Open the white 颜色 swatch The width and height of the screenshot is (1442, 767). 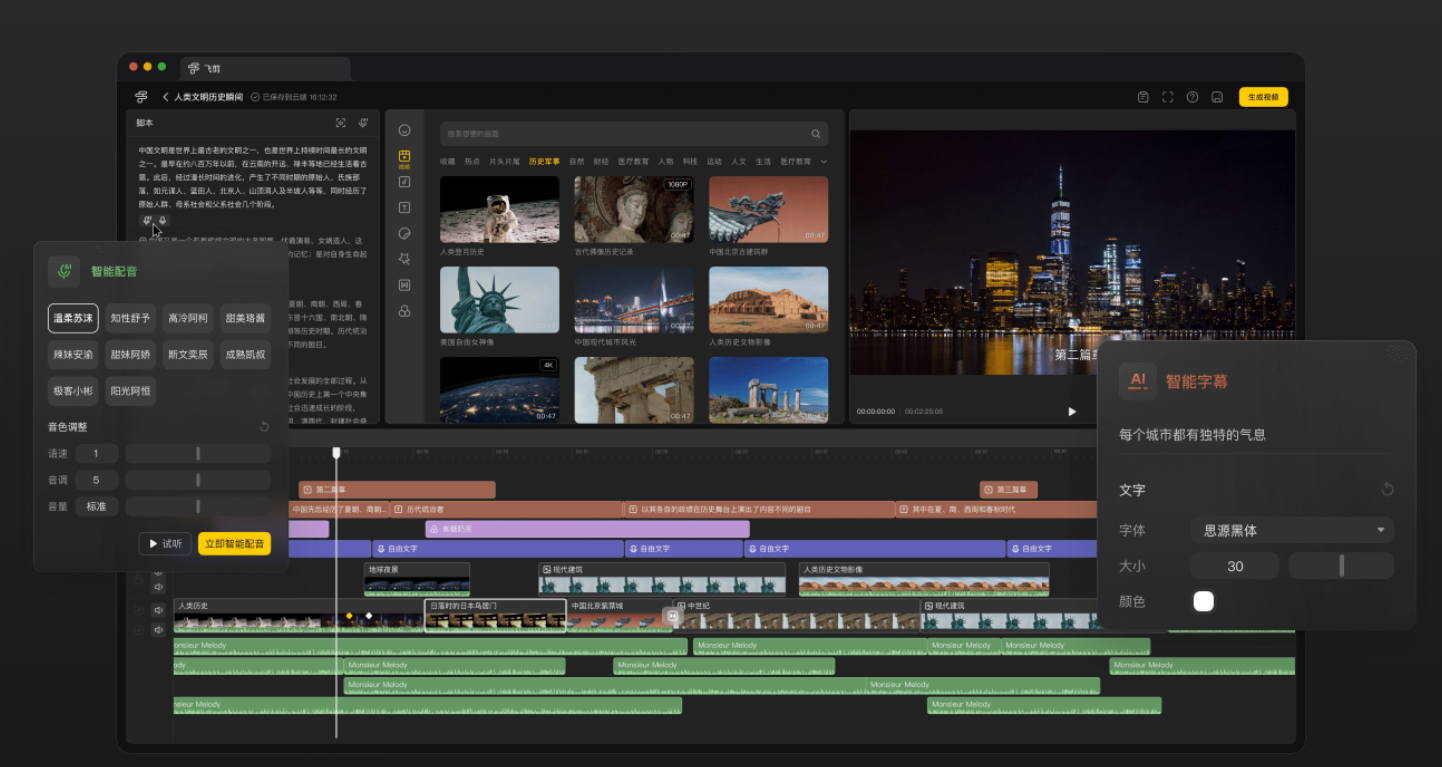pos(1203,601)
